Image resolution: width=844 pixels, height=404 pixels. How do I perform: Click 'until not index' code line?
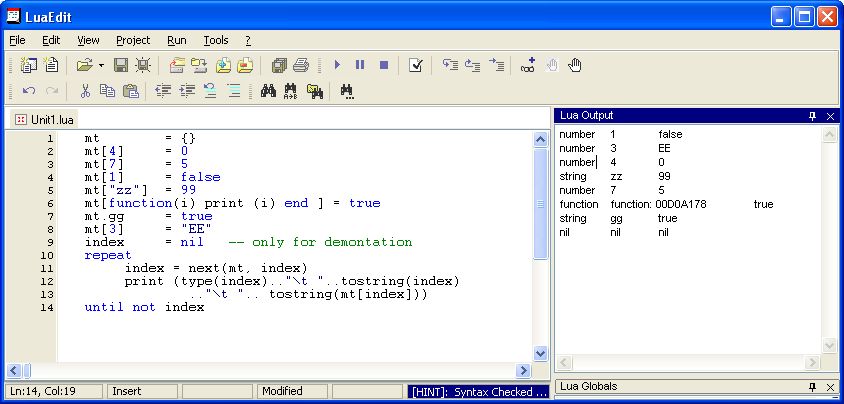point(144,307)
